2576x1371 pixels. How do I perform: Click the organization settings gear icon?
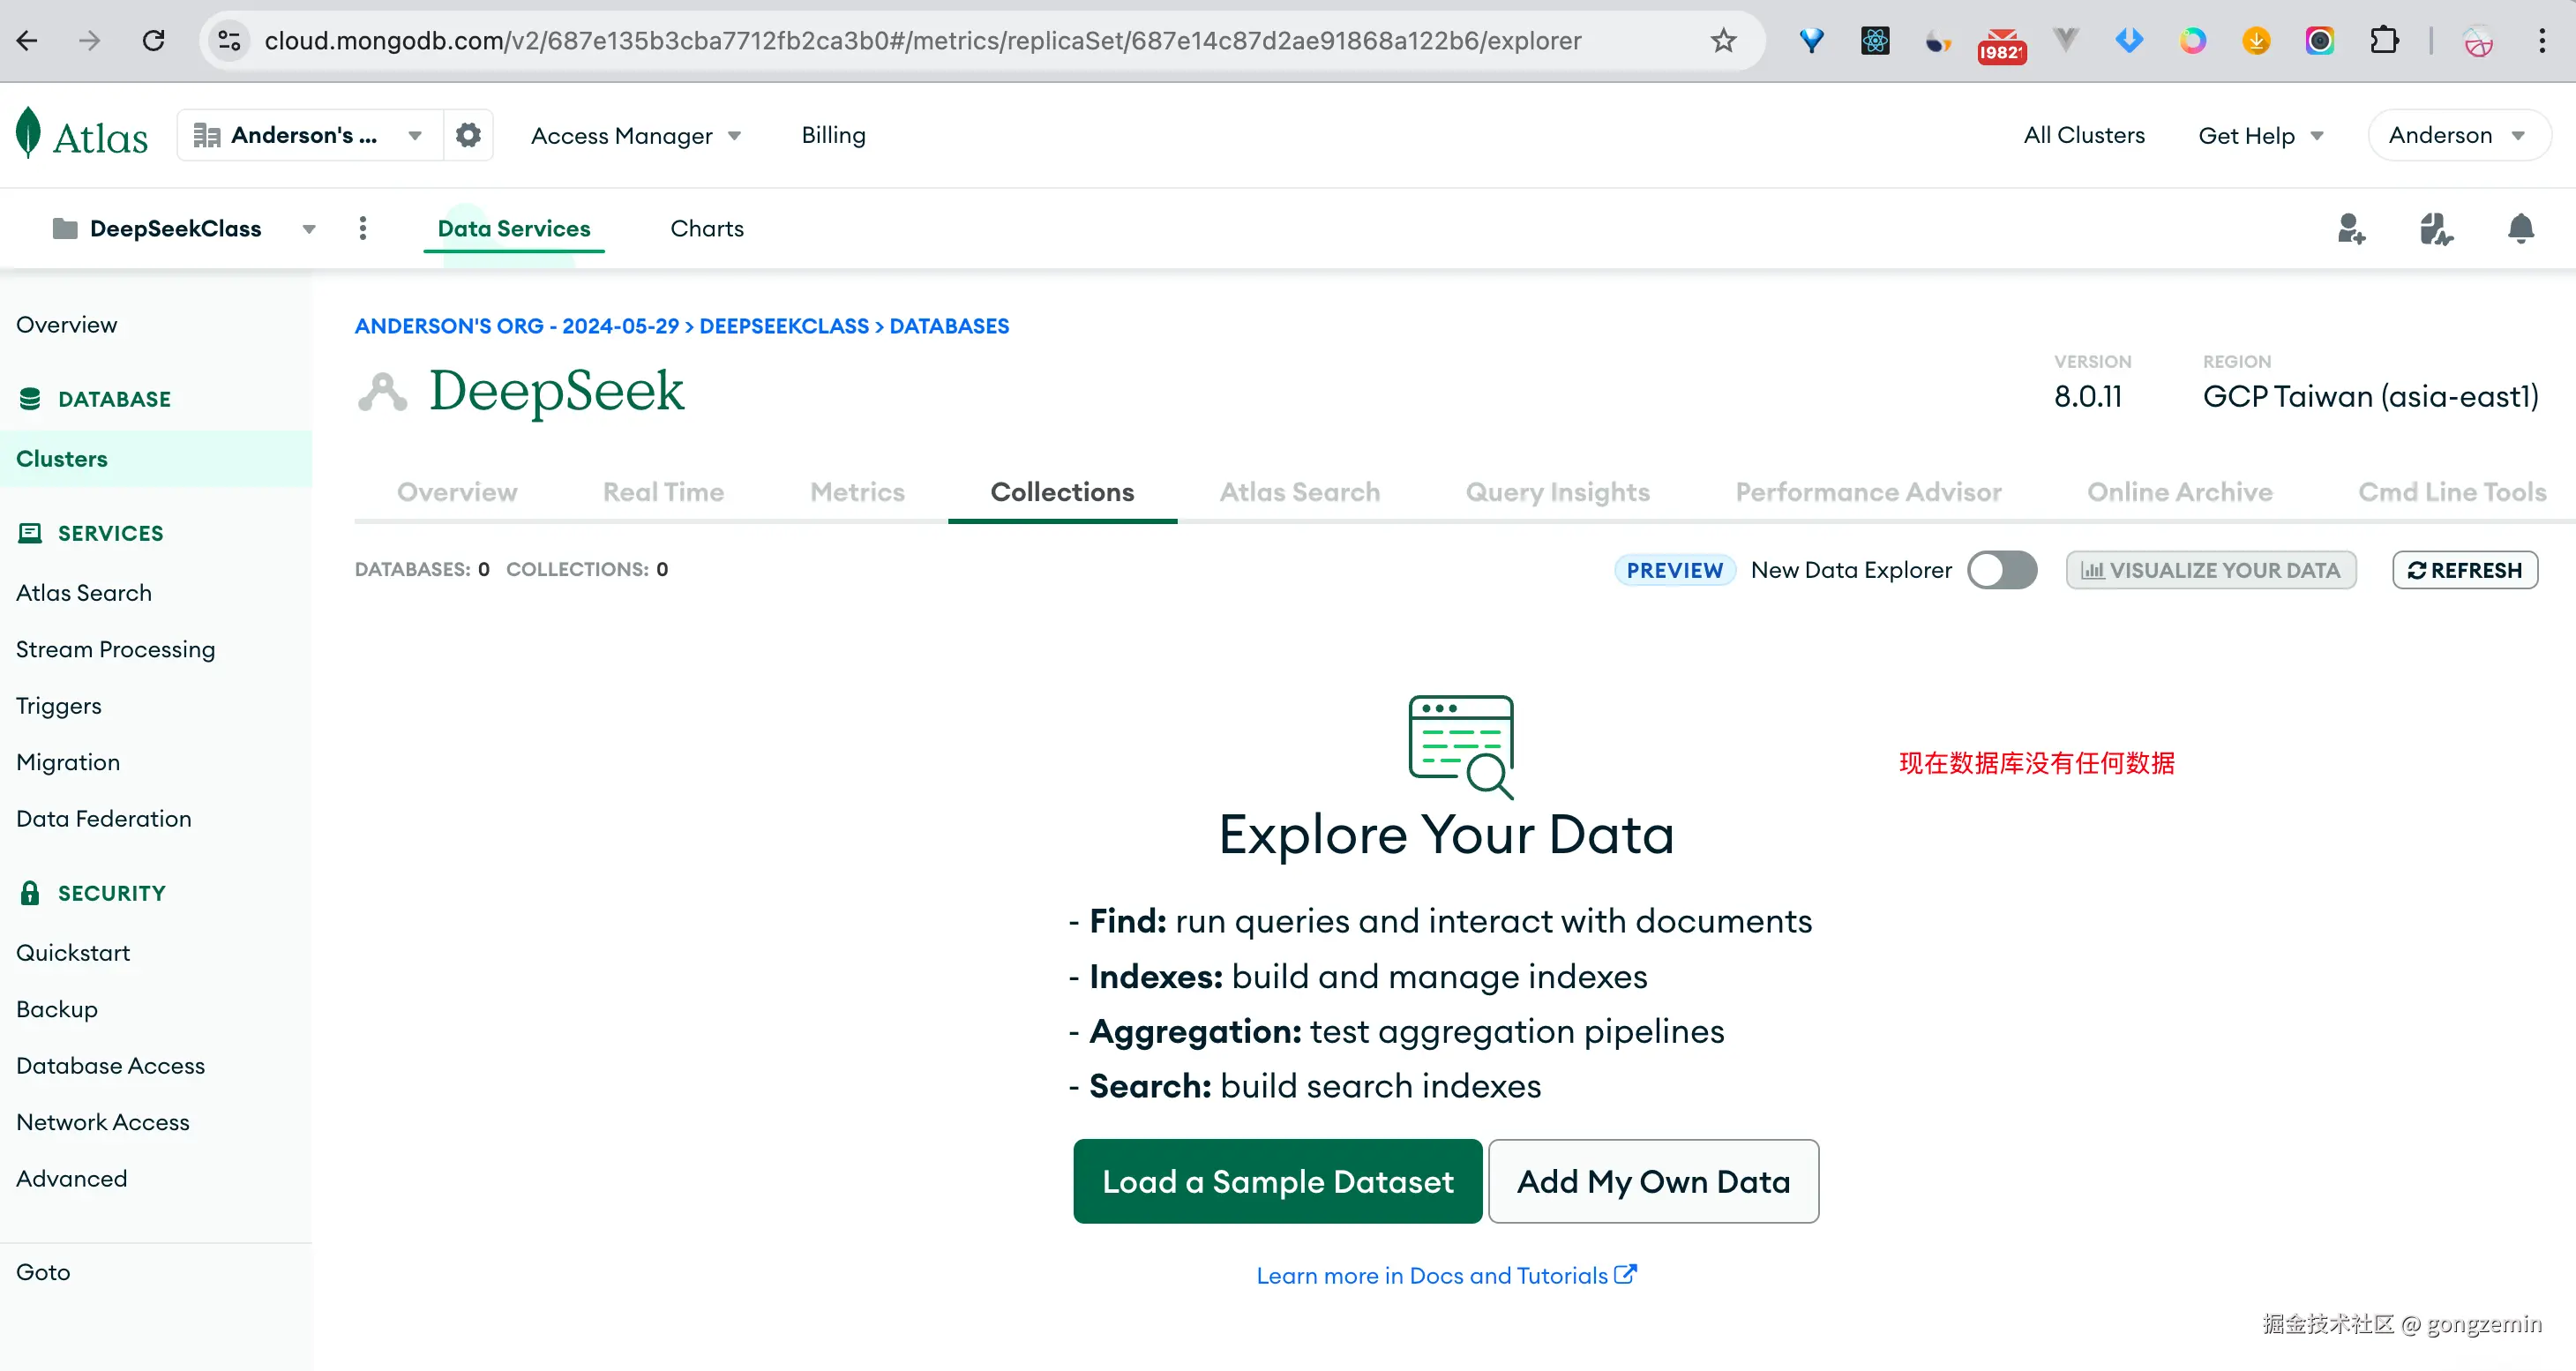(468, 135)
